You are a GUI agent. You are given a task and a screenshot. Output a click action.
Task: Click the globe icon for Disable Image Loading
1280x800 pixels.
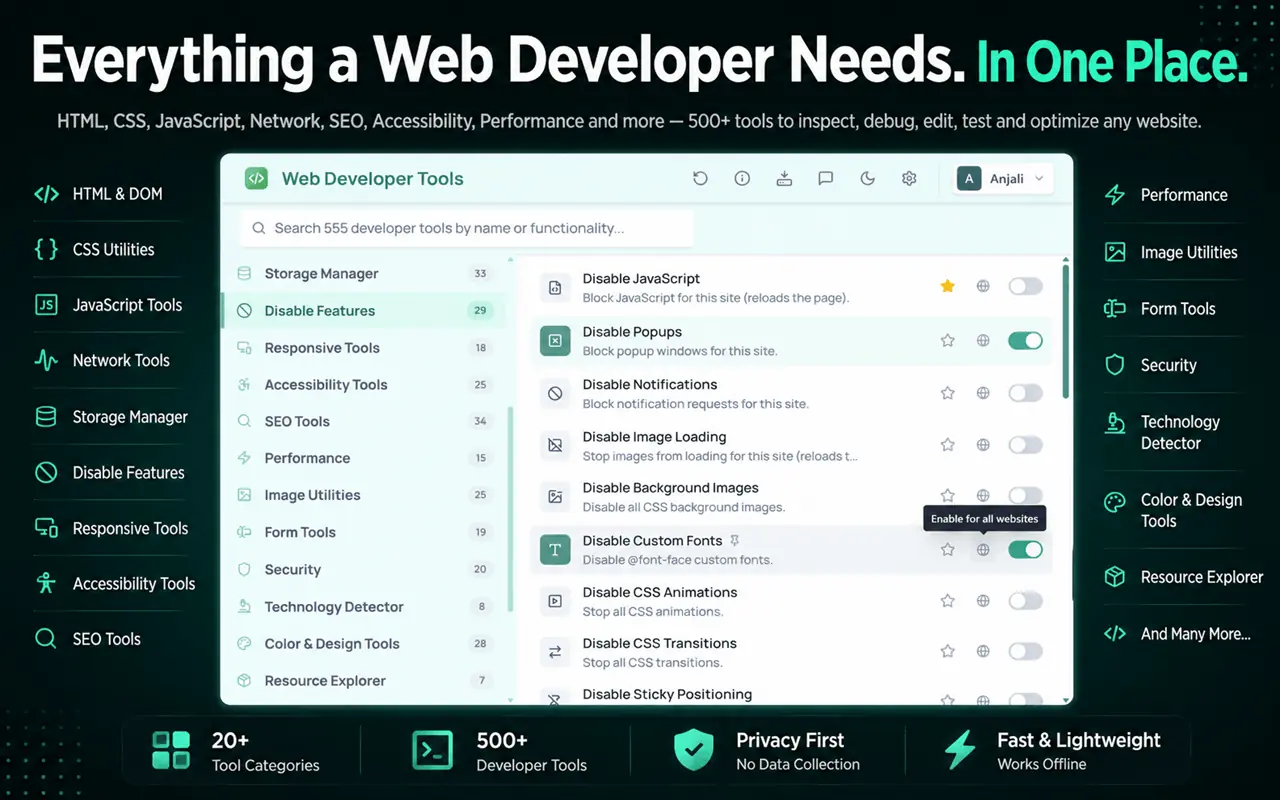983,445
